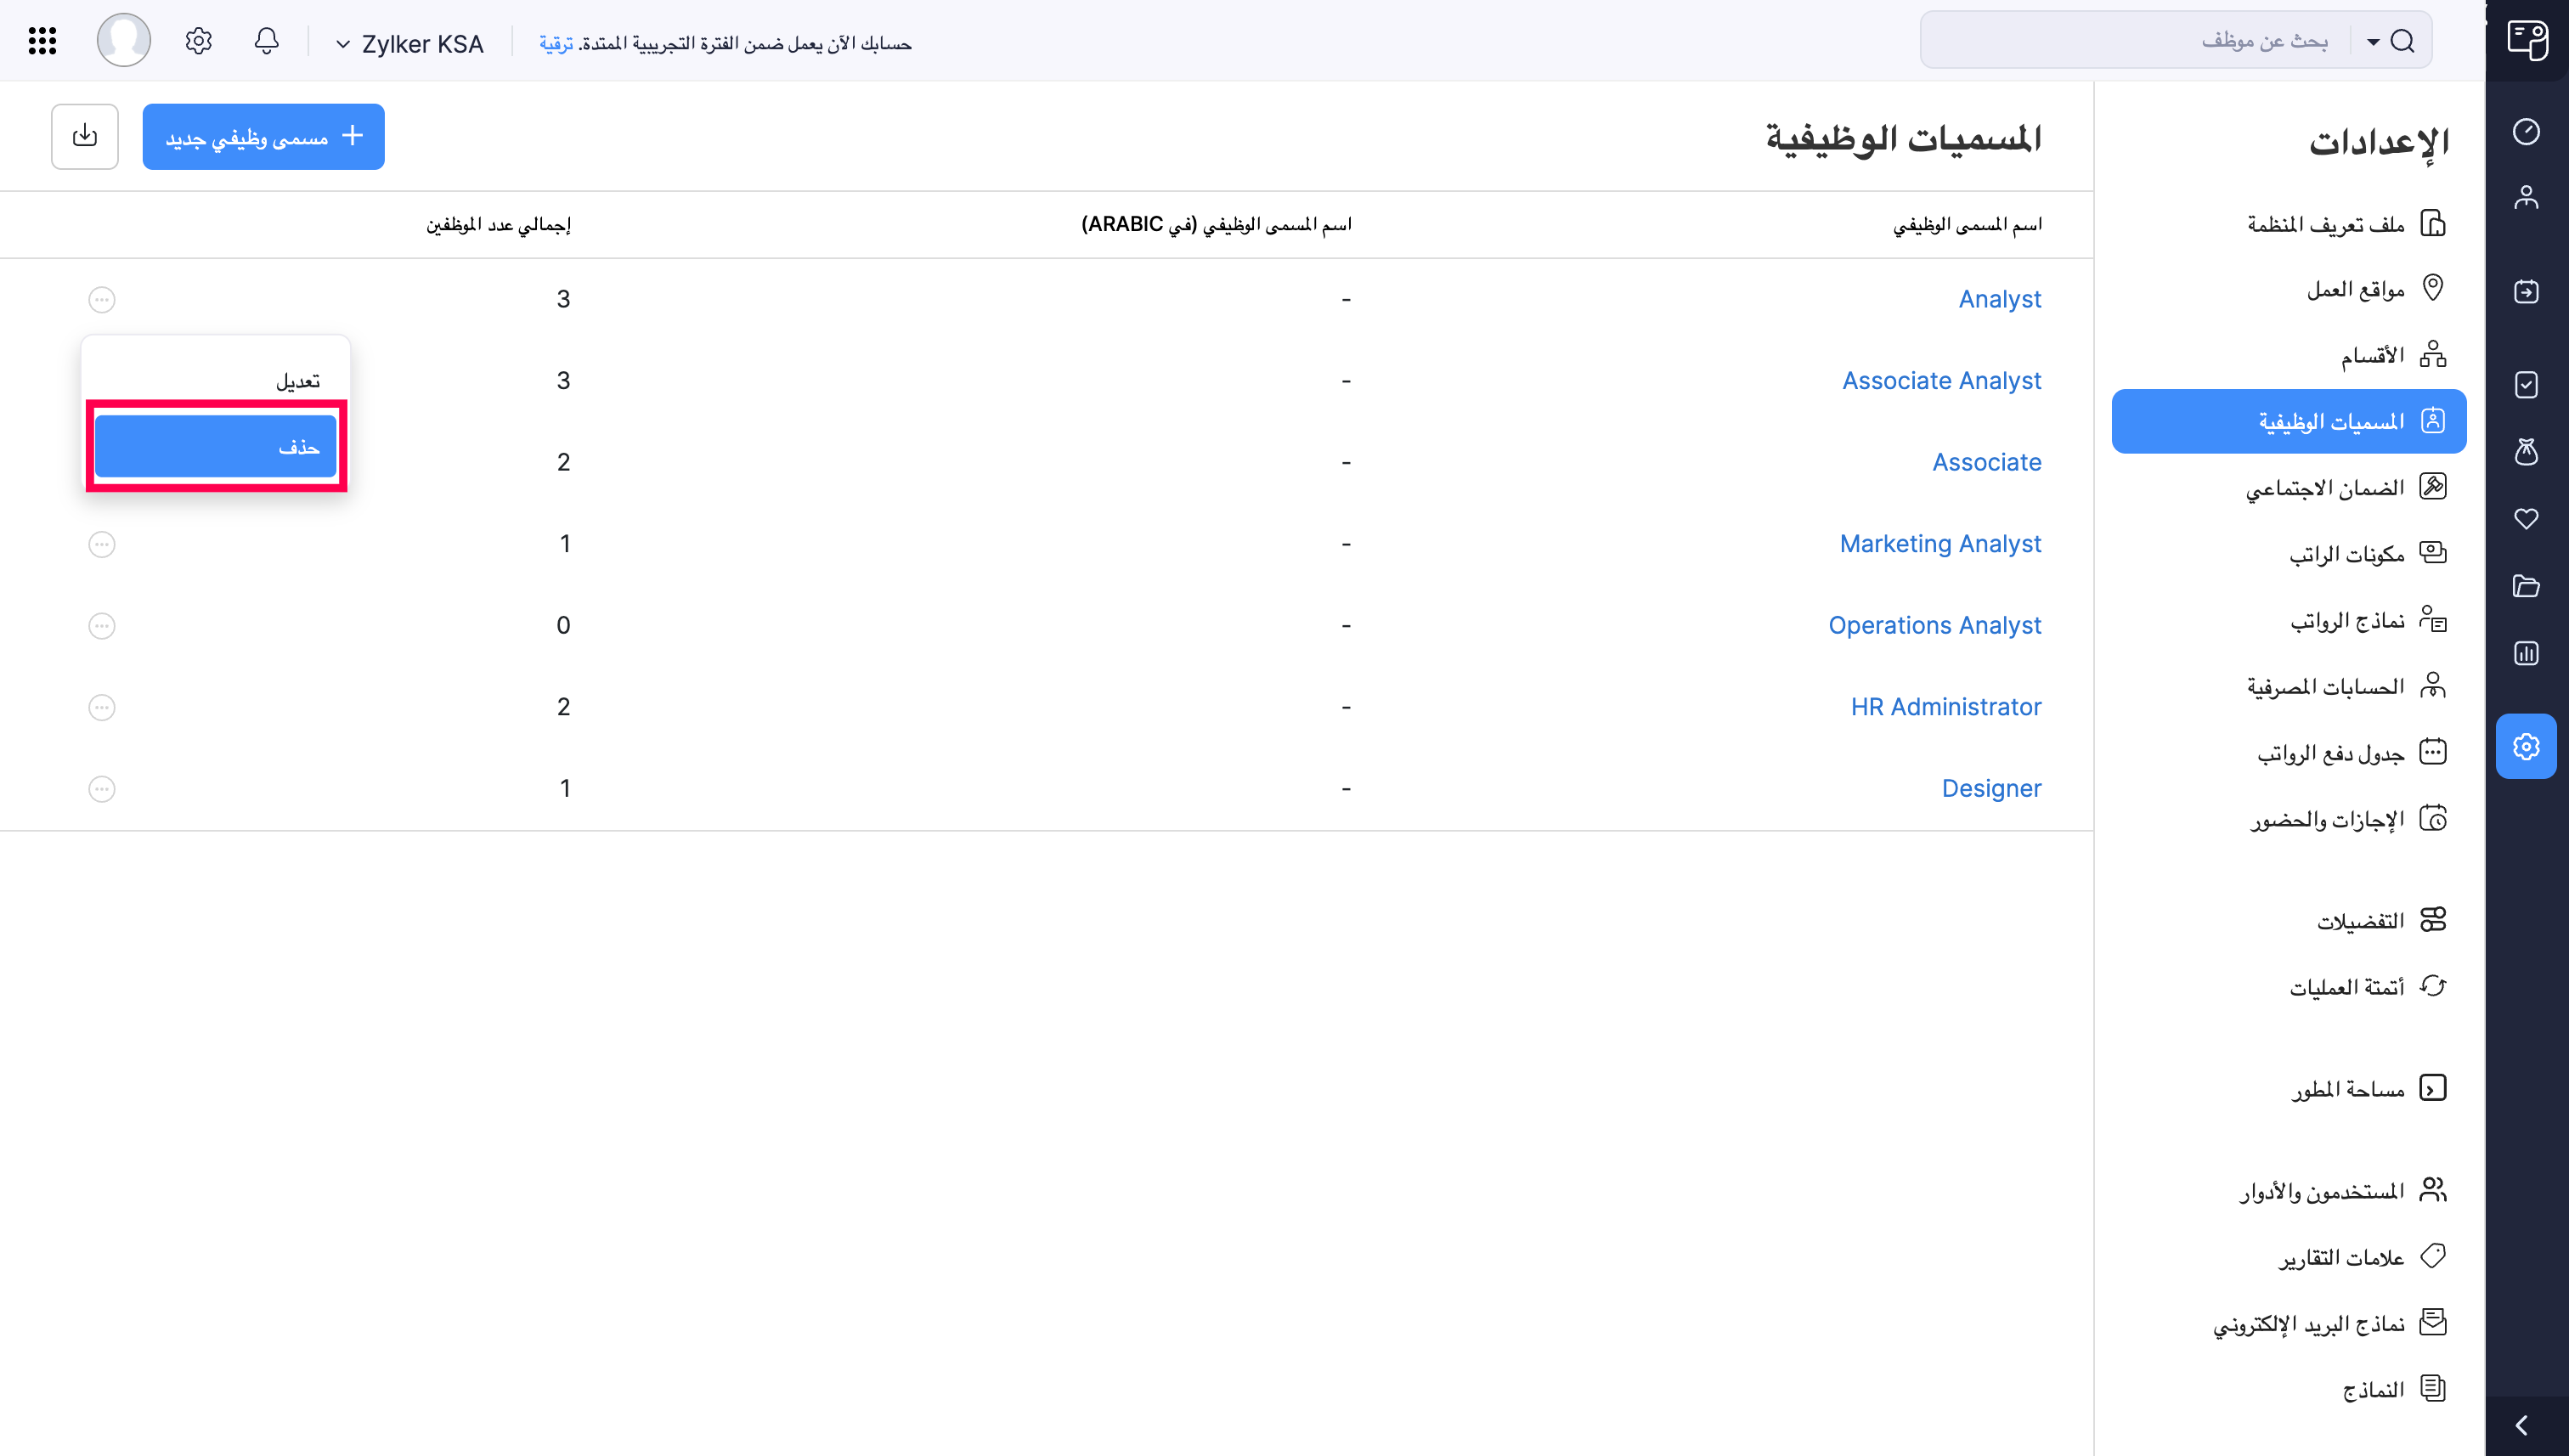Open the apps grid launcher icon
This screenshot has width=2569, height=1456.
41,40
